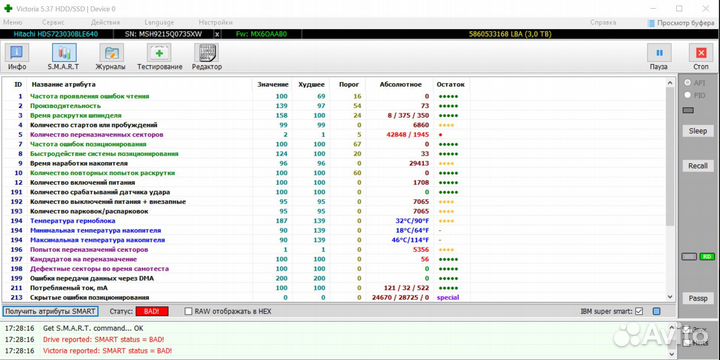Image resolution: width=720 pixels, height=360 pixels.
Task: Click the SN: MSH9215Q0735XW field
Action: 163,34
